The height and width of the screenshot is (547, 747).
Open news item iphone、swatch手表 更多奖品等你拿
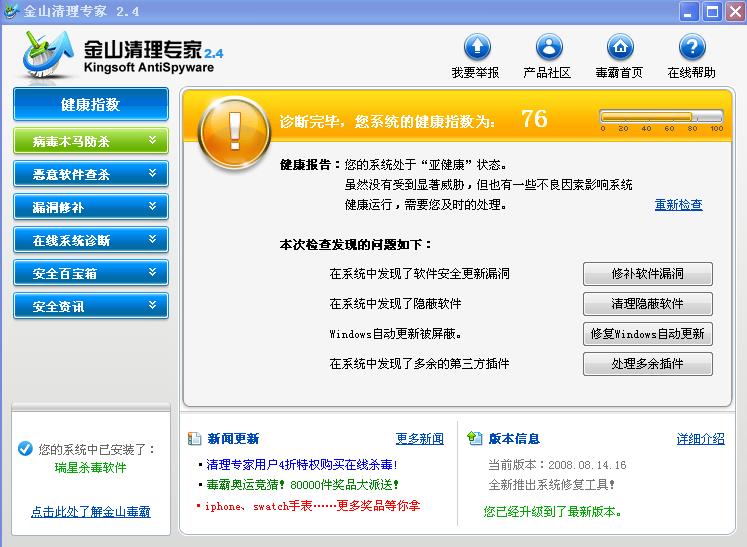pyautogui.click(x=313, y=506)
